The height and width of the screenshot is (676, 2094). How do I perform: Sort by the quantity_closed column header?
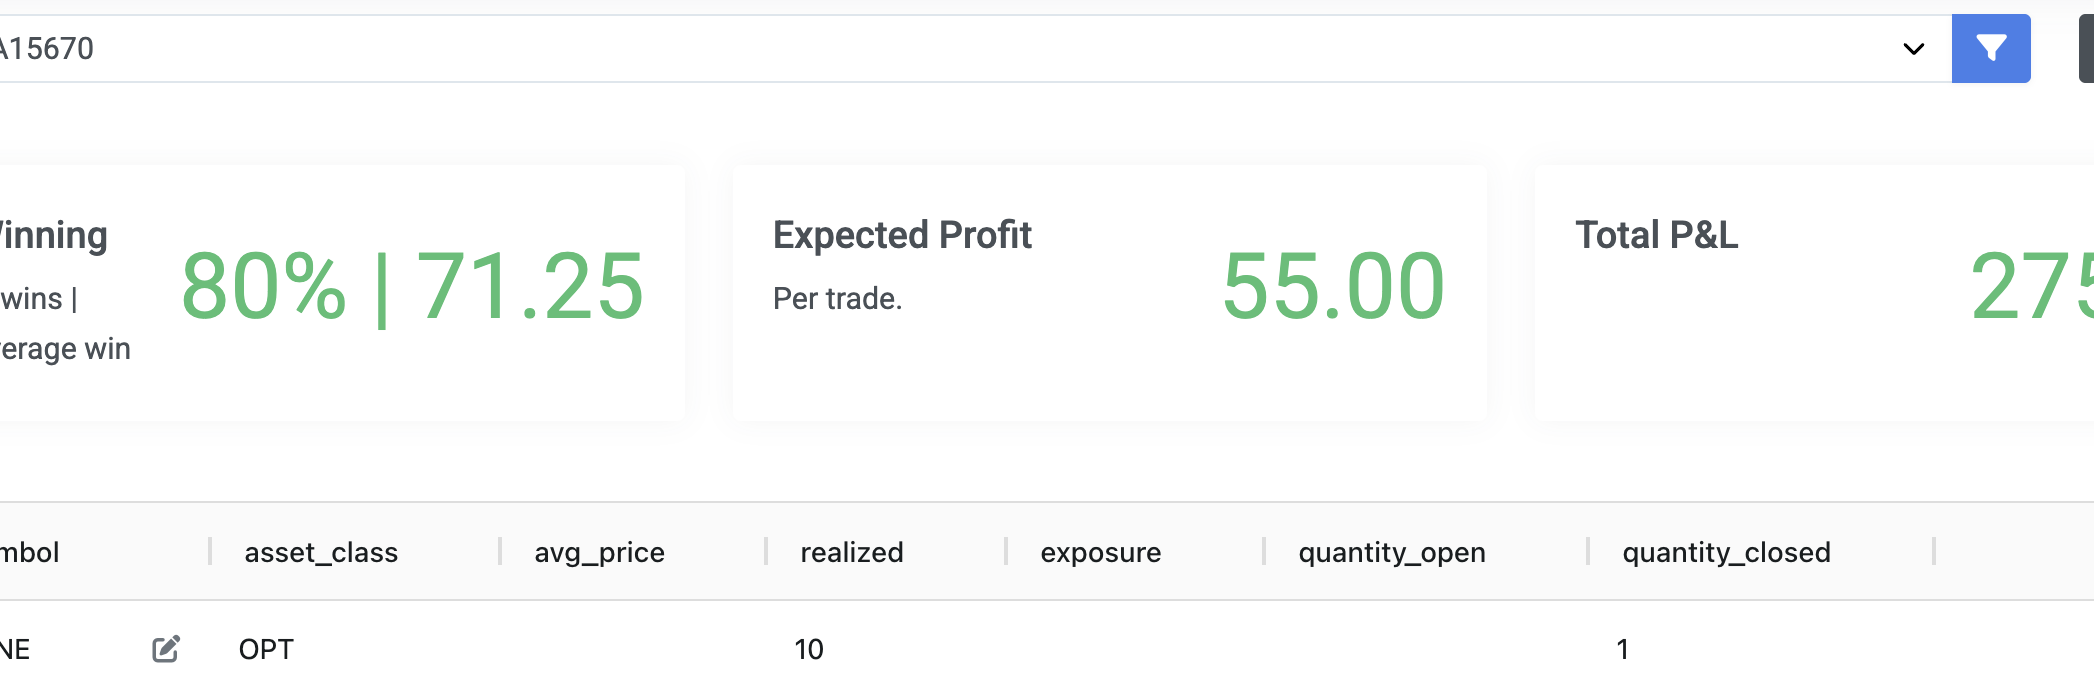(1726, 552)
